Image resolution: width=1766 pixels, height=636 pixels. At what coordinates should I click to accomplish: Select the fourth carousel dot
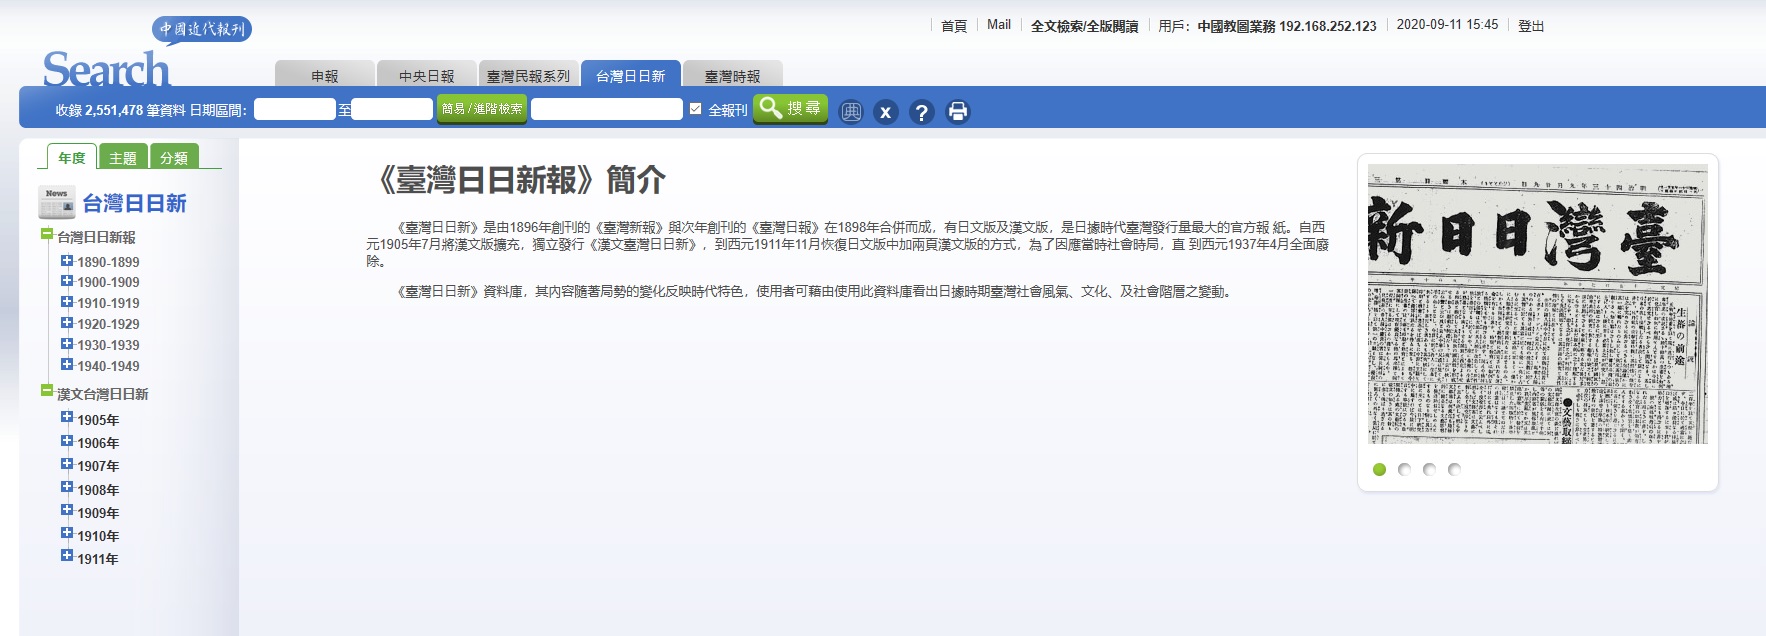click(x=1454, y=469)
